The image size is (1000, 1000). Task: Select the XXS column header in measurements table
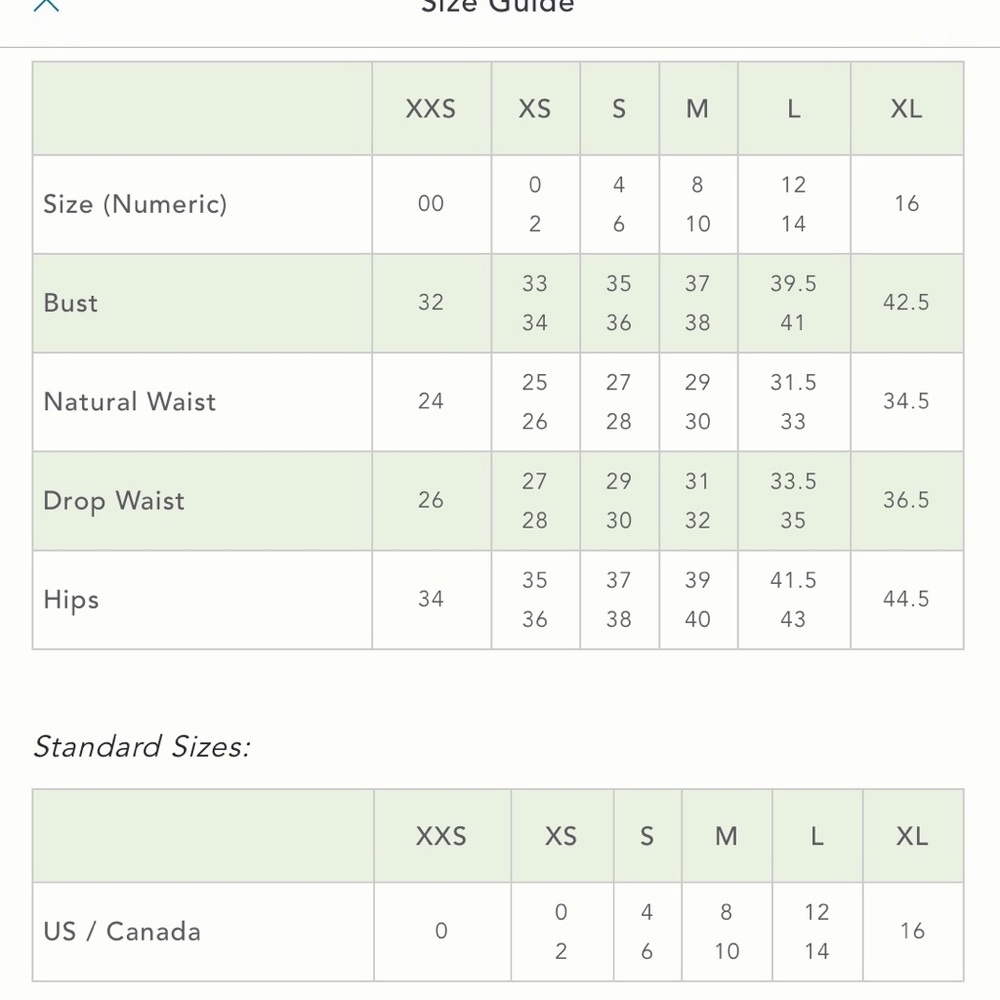coord(431,109)
